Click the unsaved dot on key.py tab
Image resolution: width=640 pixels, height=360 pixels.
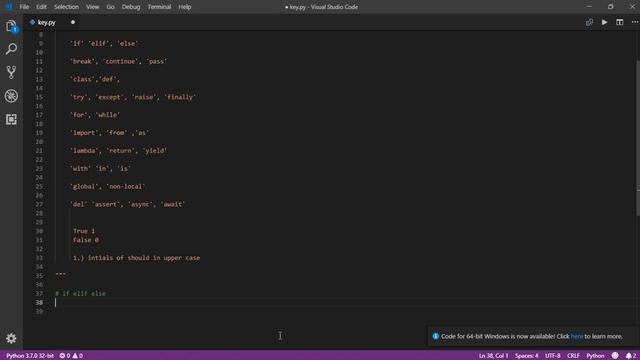(73, 22)
